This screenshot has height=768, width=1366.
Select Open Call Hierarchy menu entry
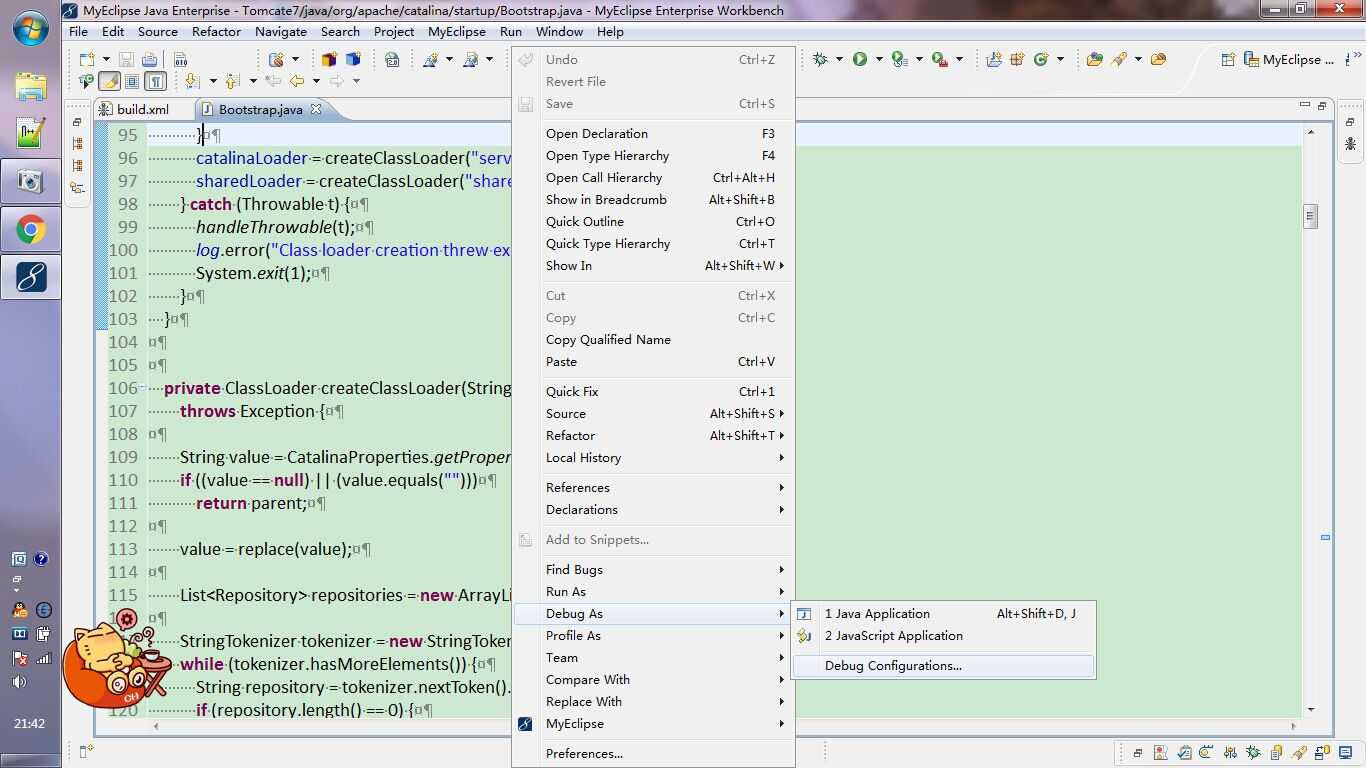654,178
